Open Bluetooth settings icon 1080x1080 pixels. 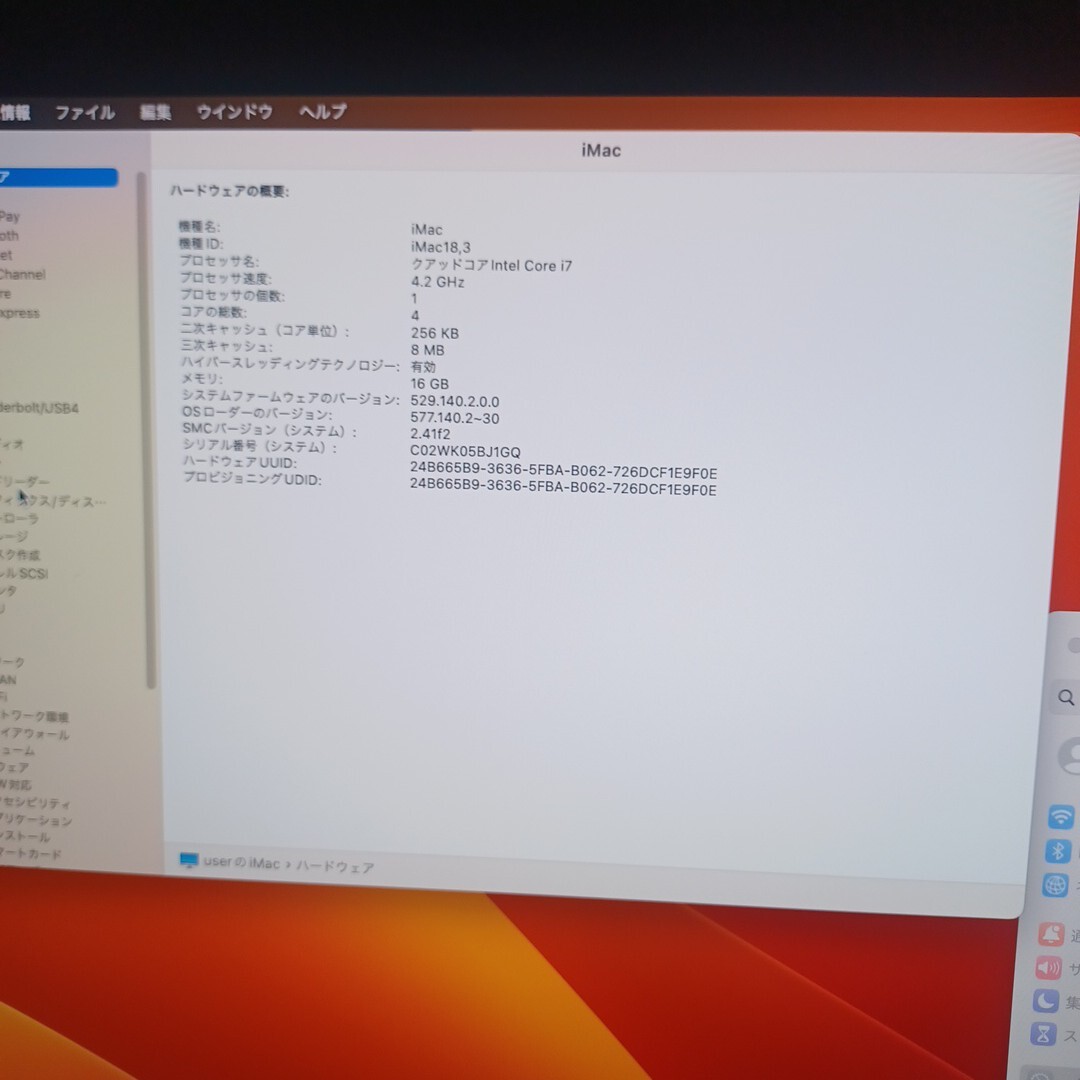1058,851
